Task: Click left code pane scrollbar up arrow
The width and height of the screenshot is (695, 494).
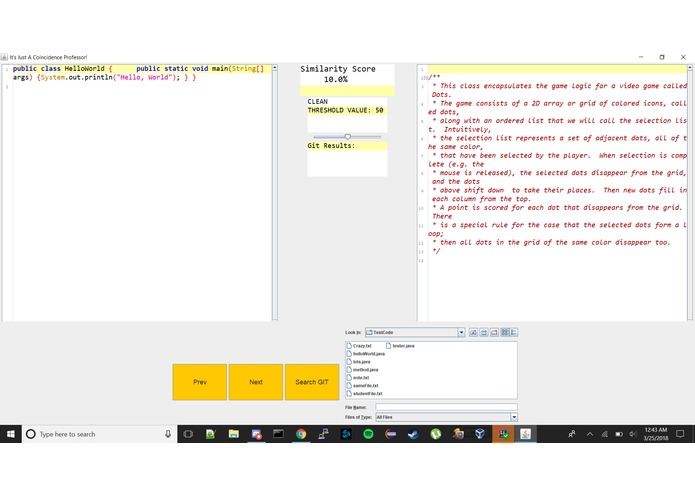Action: (x=275, y=68)
